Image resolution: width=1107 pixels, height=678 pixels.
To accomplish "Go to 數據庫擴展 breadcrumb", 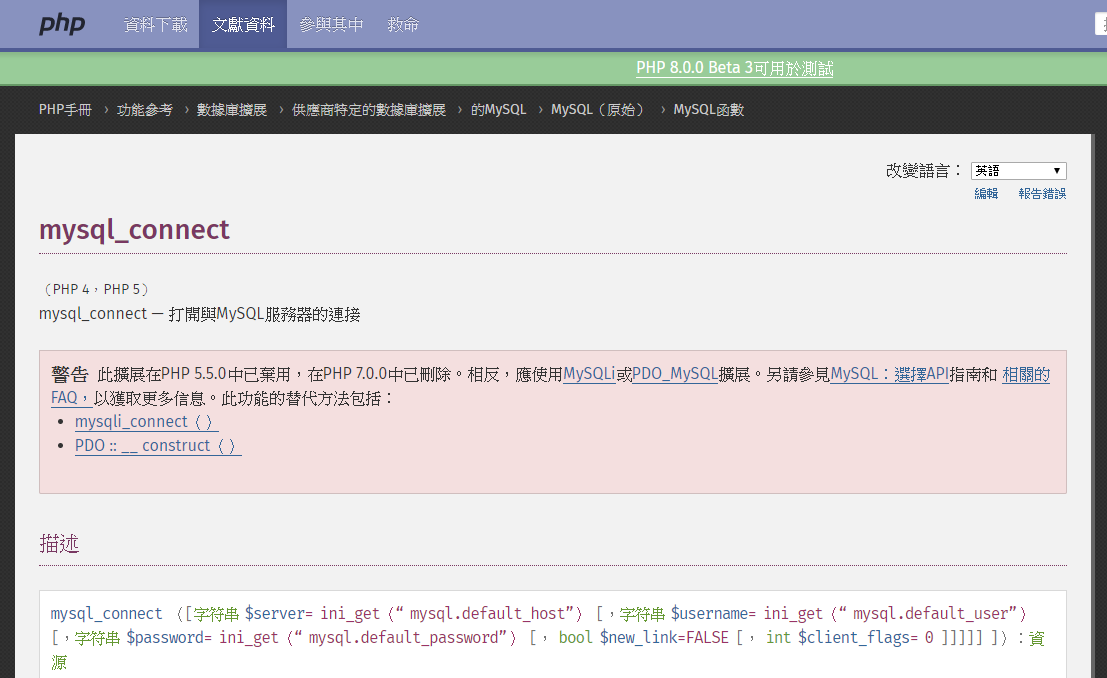I will tap(232, 109).
